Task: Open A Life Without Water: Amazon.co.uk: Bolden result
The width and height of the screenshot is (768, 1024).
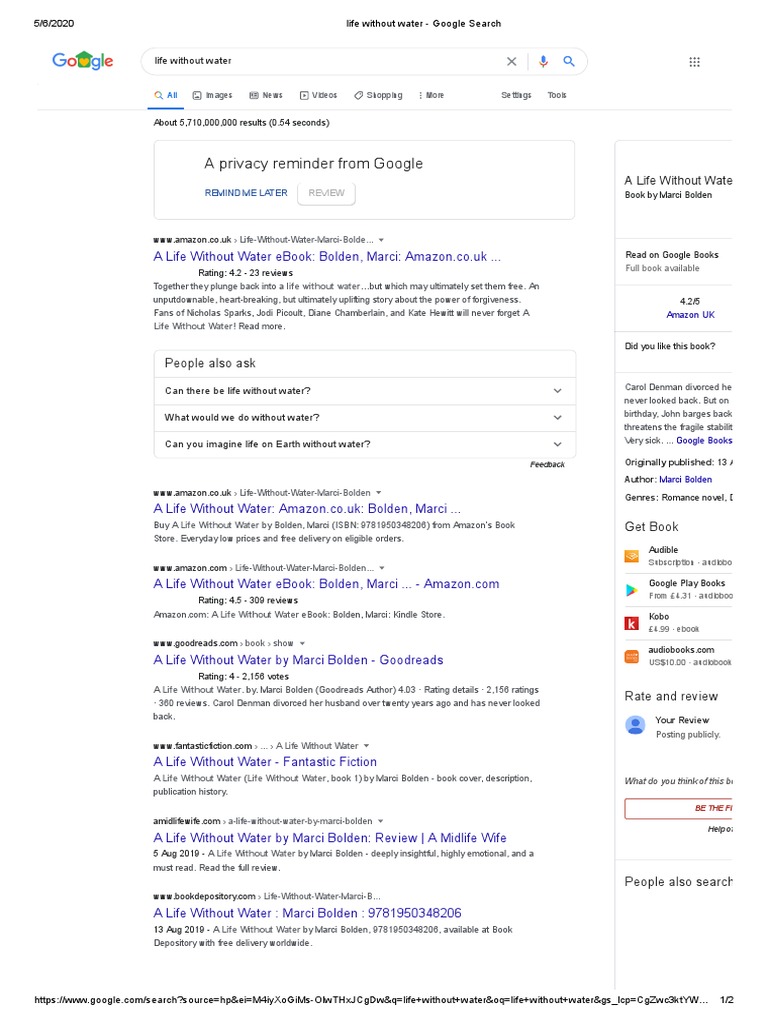Action: click(x=307, y=509)
